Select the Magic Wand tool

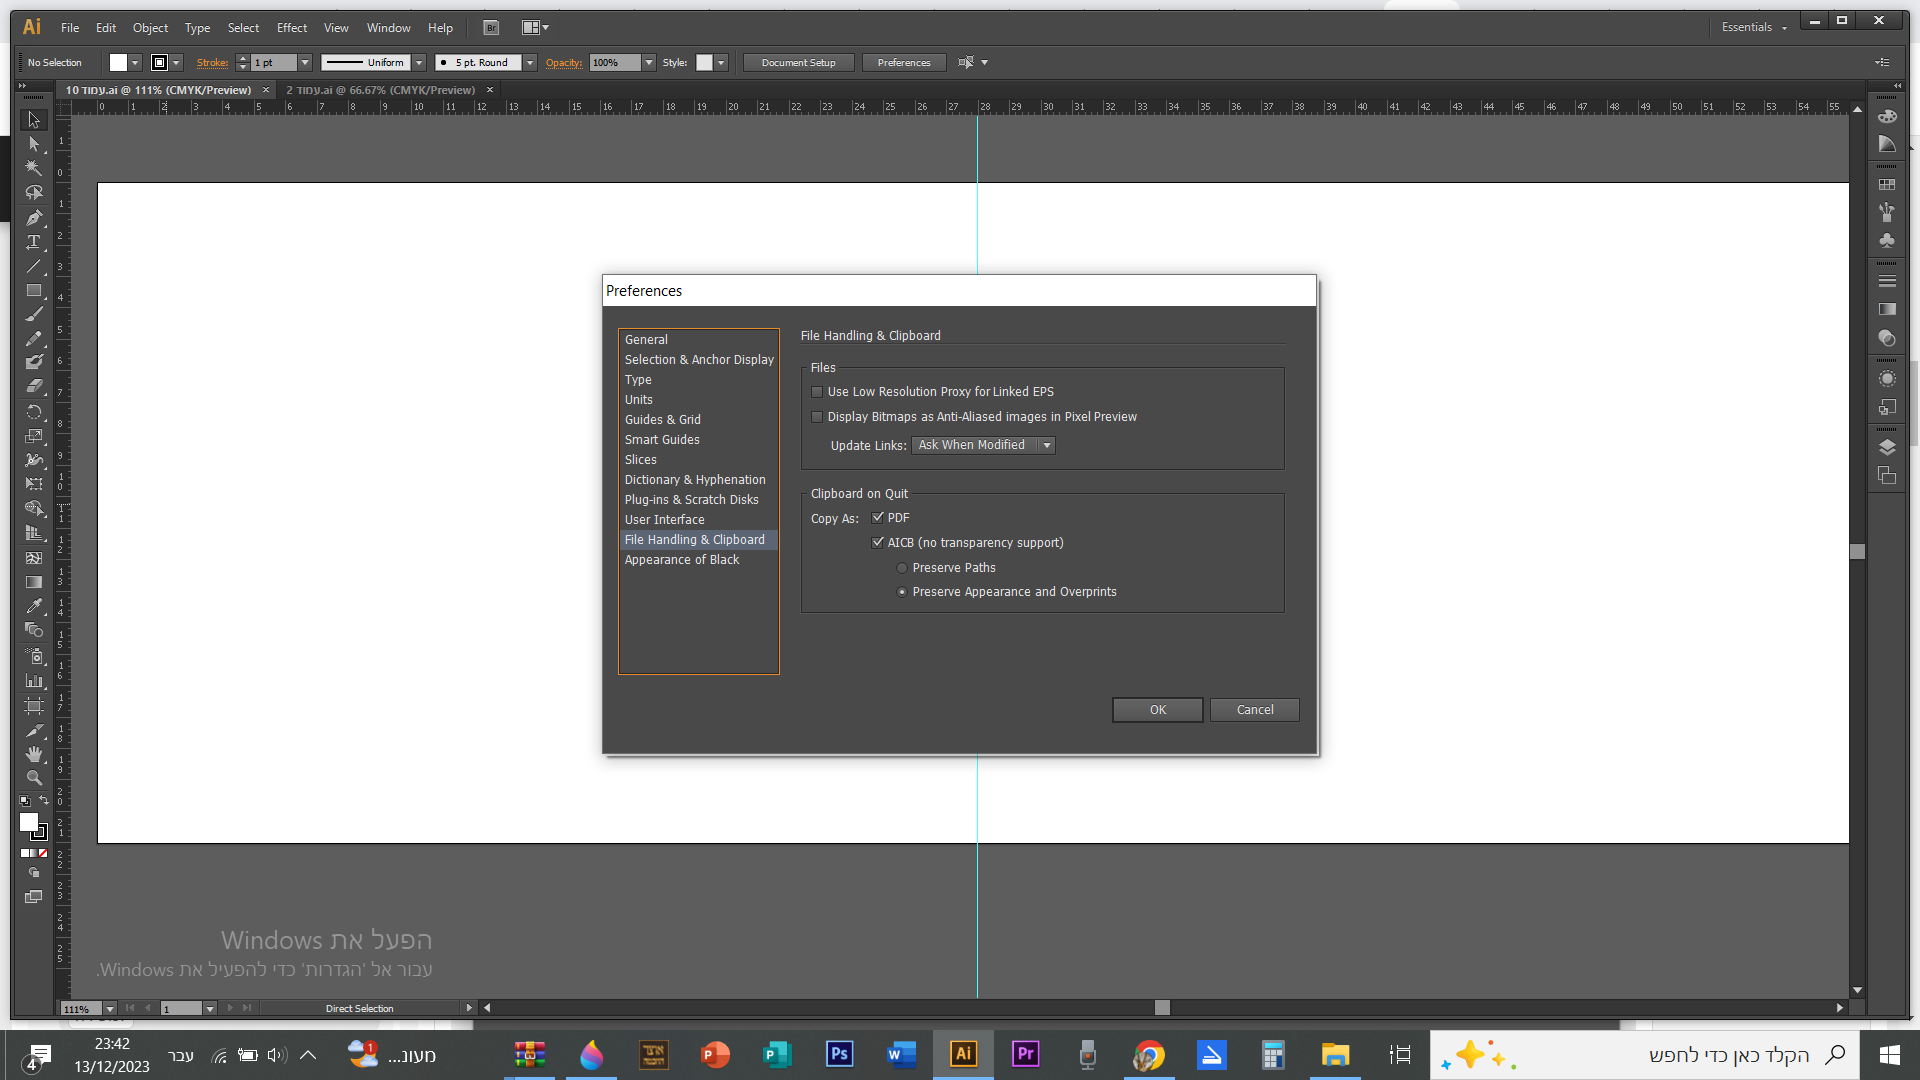[x=33, y=168]
